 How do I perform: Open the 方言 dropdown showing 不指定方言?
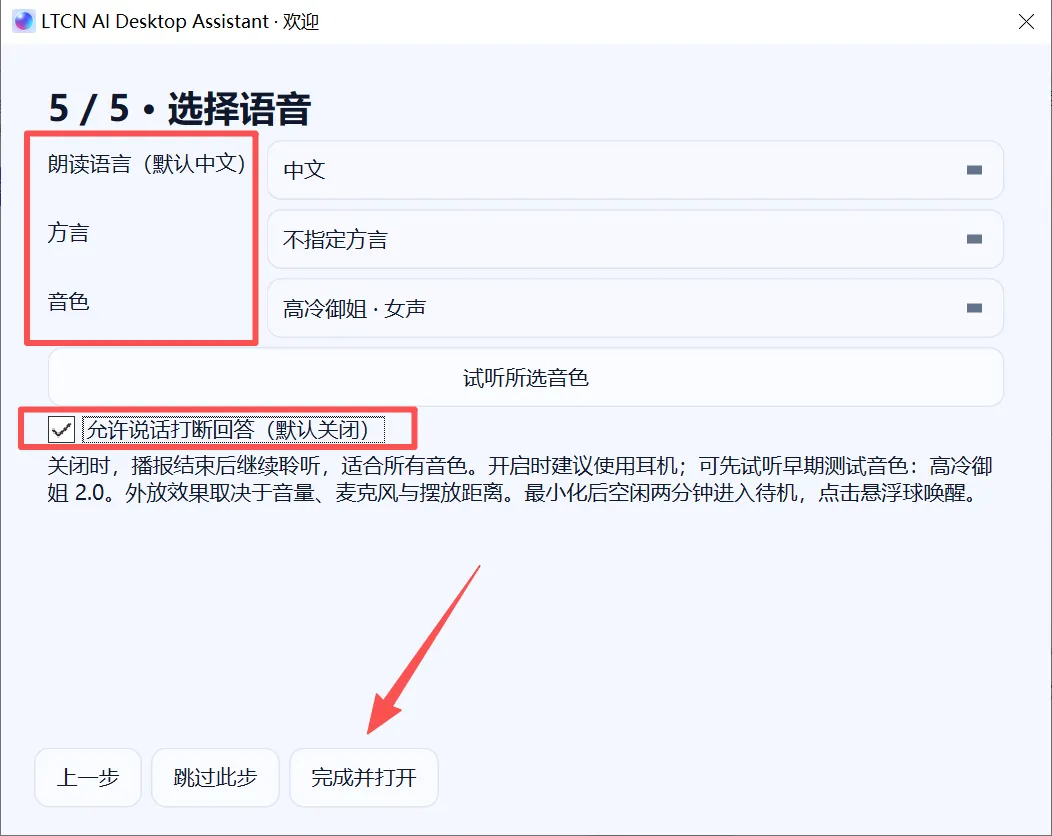point(635,239)
